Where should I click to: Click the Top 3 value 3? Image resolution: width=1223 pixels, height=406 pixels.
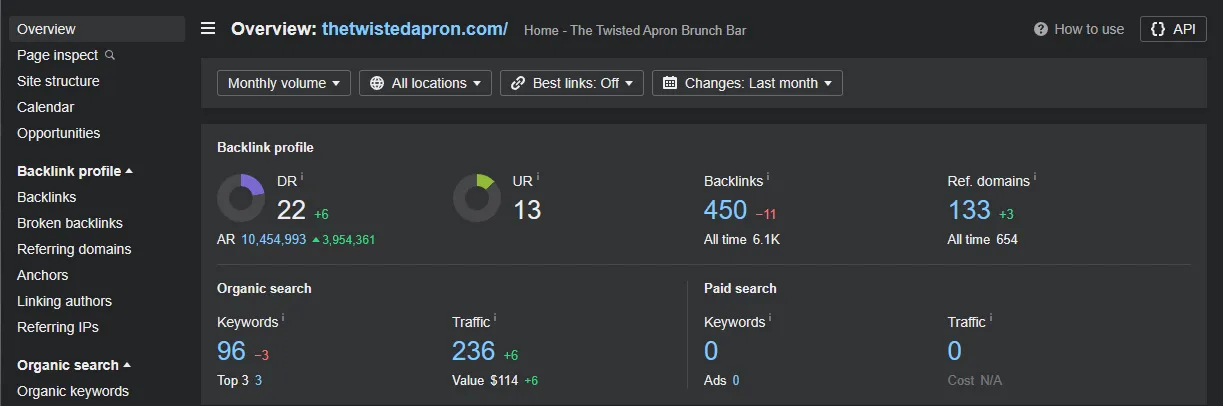[x=258, y=381]
